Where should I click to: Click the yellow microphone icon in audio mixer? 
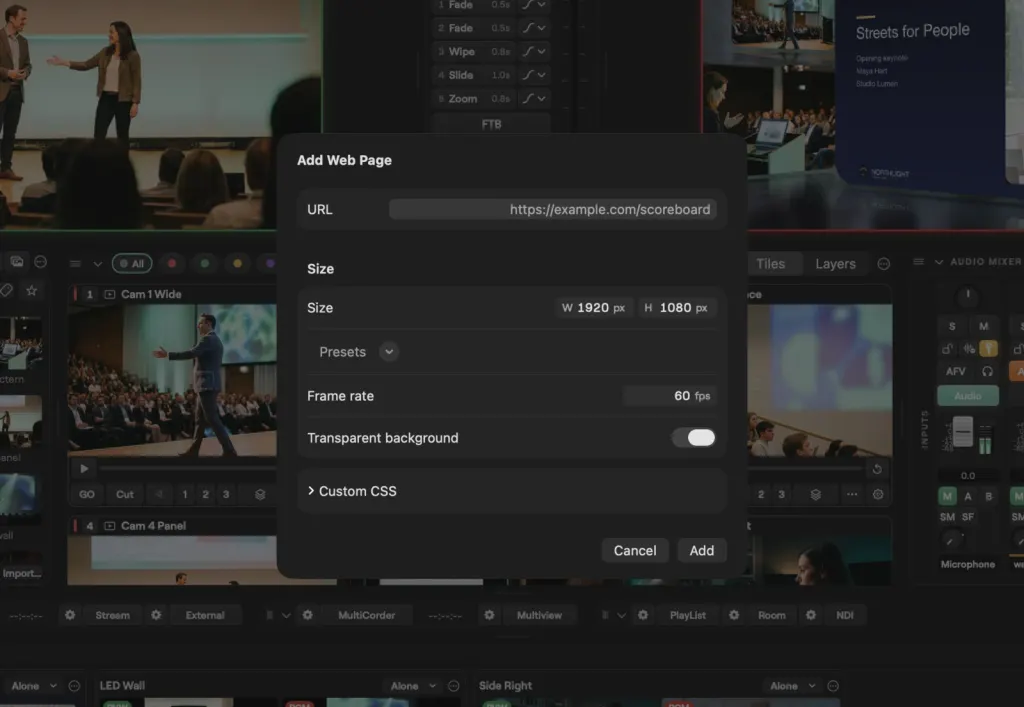coord(988,349)
